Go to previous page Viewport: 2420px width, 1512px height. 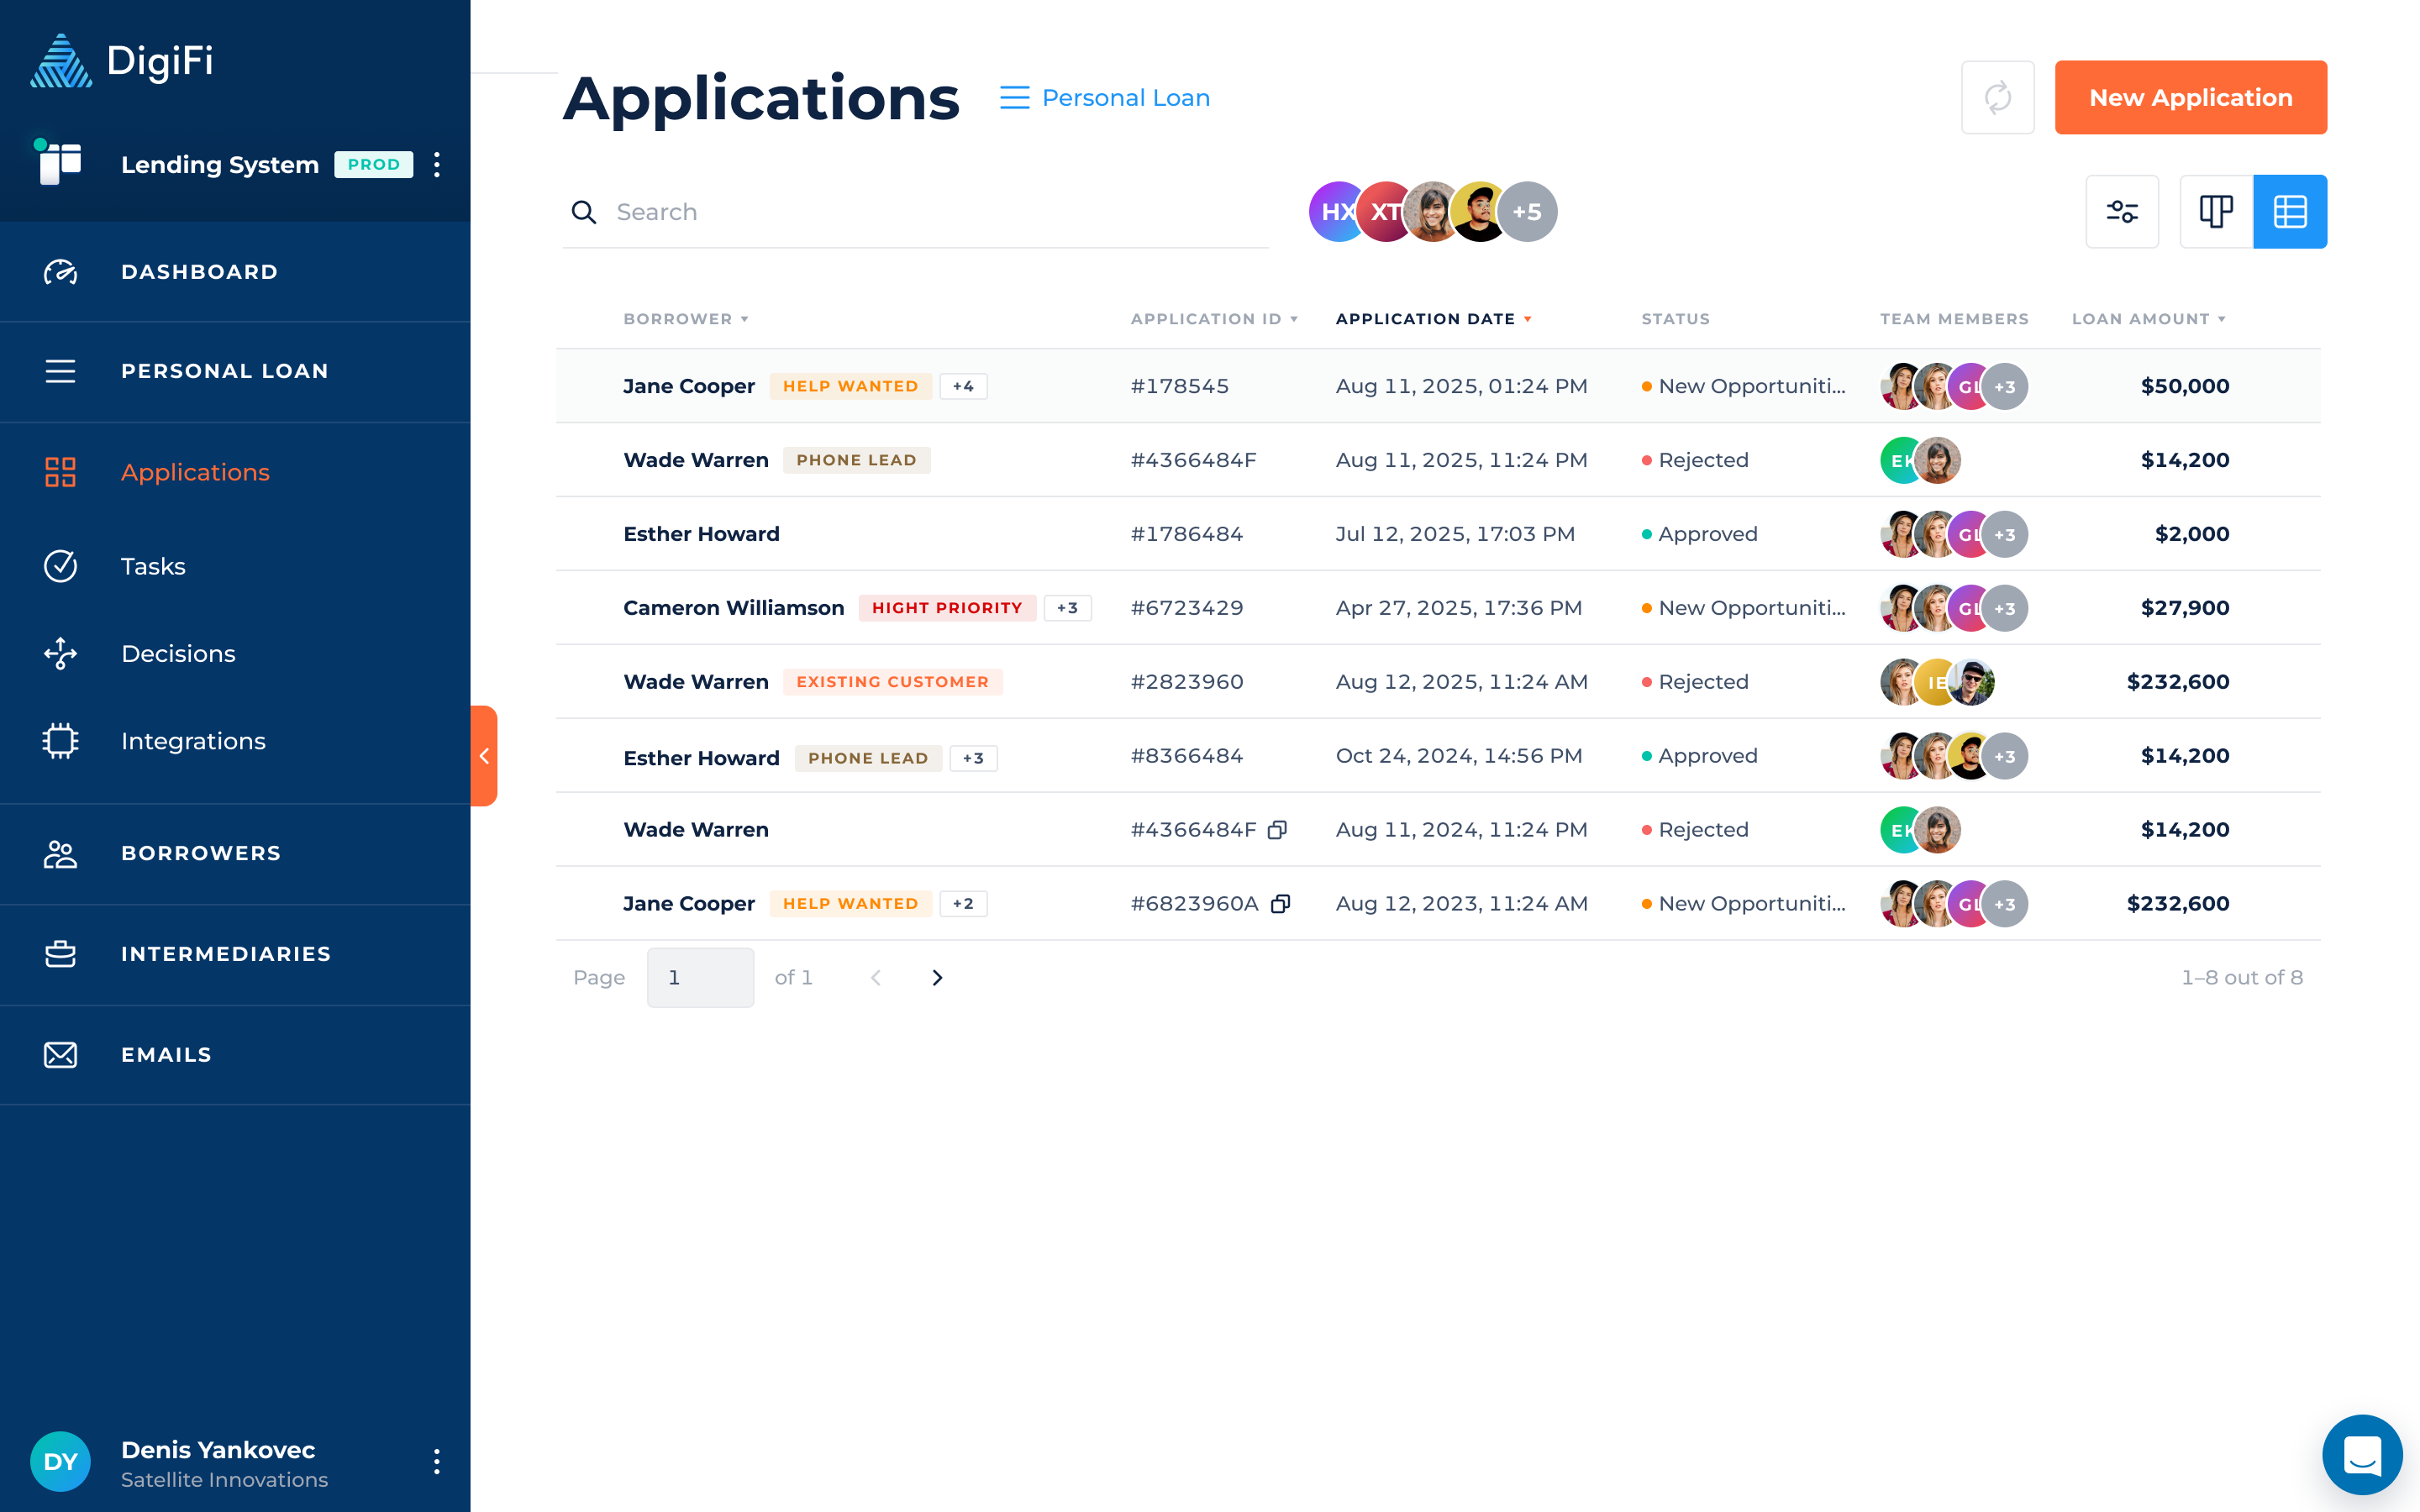pos(876,977)
